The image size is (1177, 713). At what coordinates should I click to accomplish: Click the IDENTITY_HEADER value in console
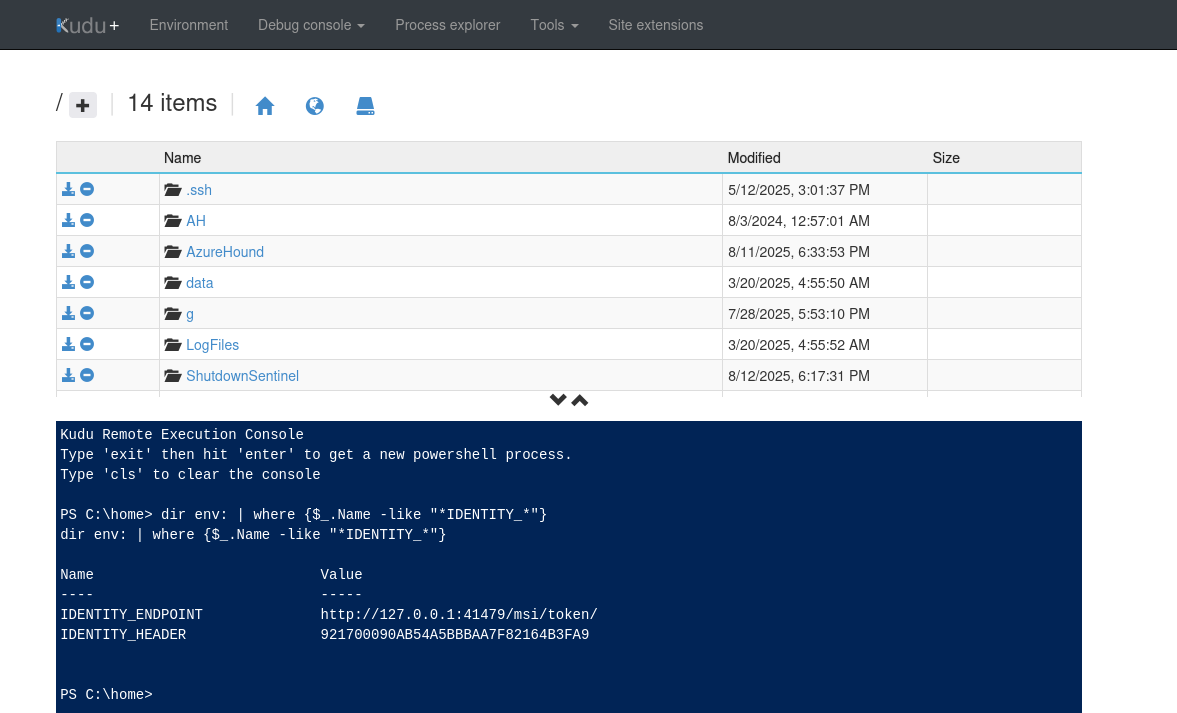tap(455, 634)
